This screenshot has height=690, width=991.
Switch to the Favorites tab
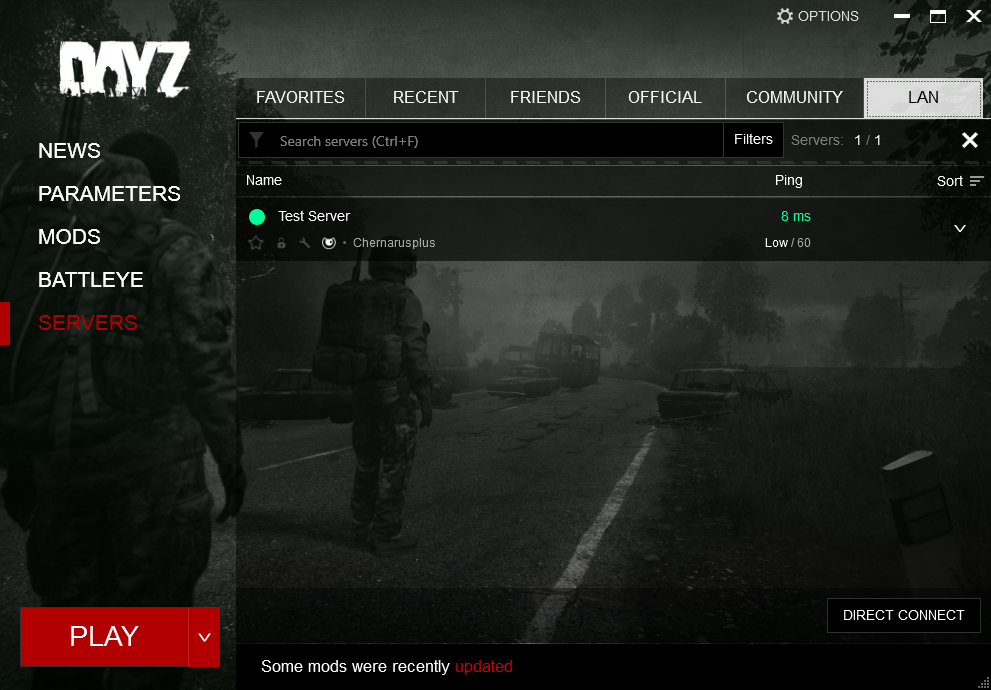pos(300,98)
